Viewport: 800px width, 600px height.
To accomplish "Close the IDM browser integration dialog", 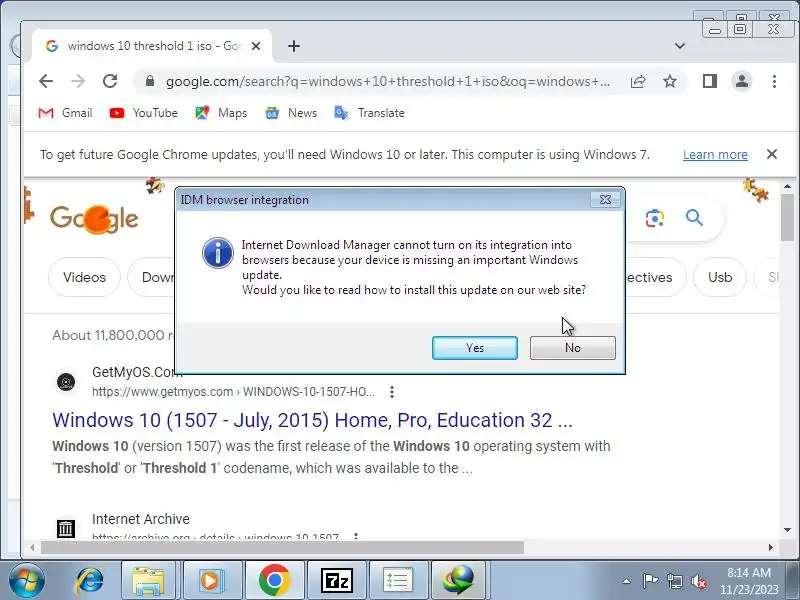I will click(x=605, y=199).
